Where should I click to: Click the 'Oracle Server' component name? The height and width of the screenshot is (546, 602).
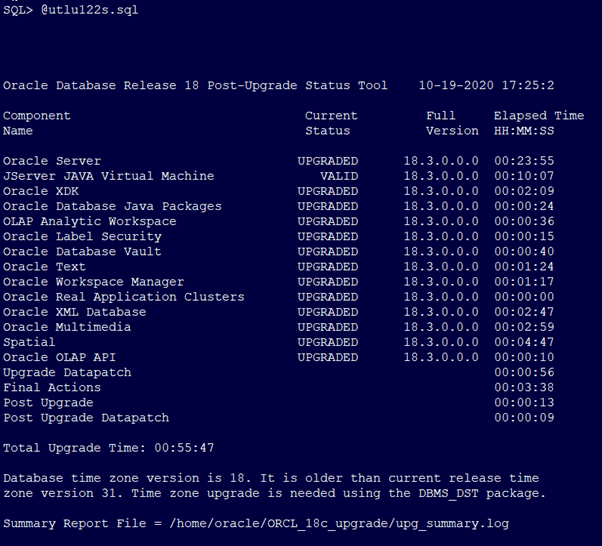(x=52, y=161)
